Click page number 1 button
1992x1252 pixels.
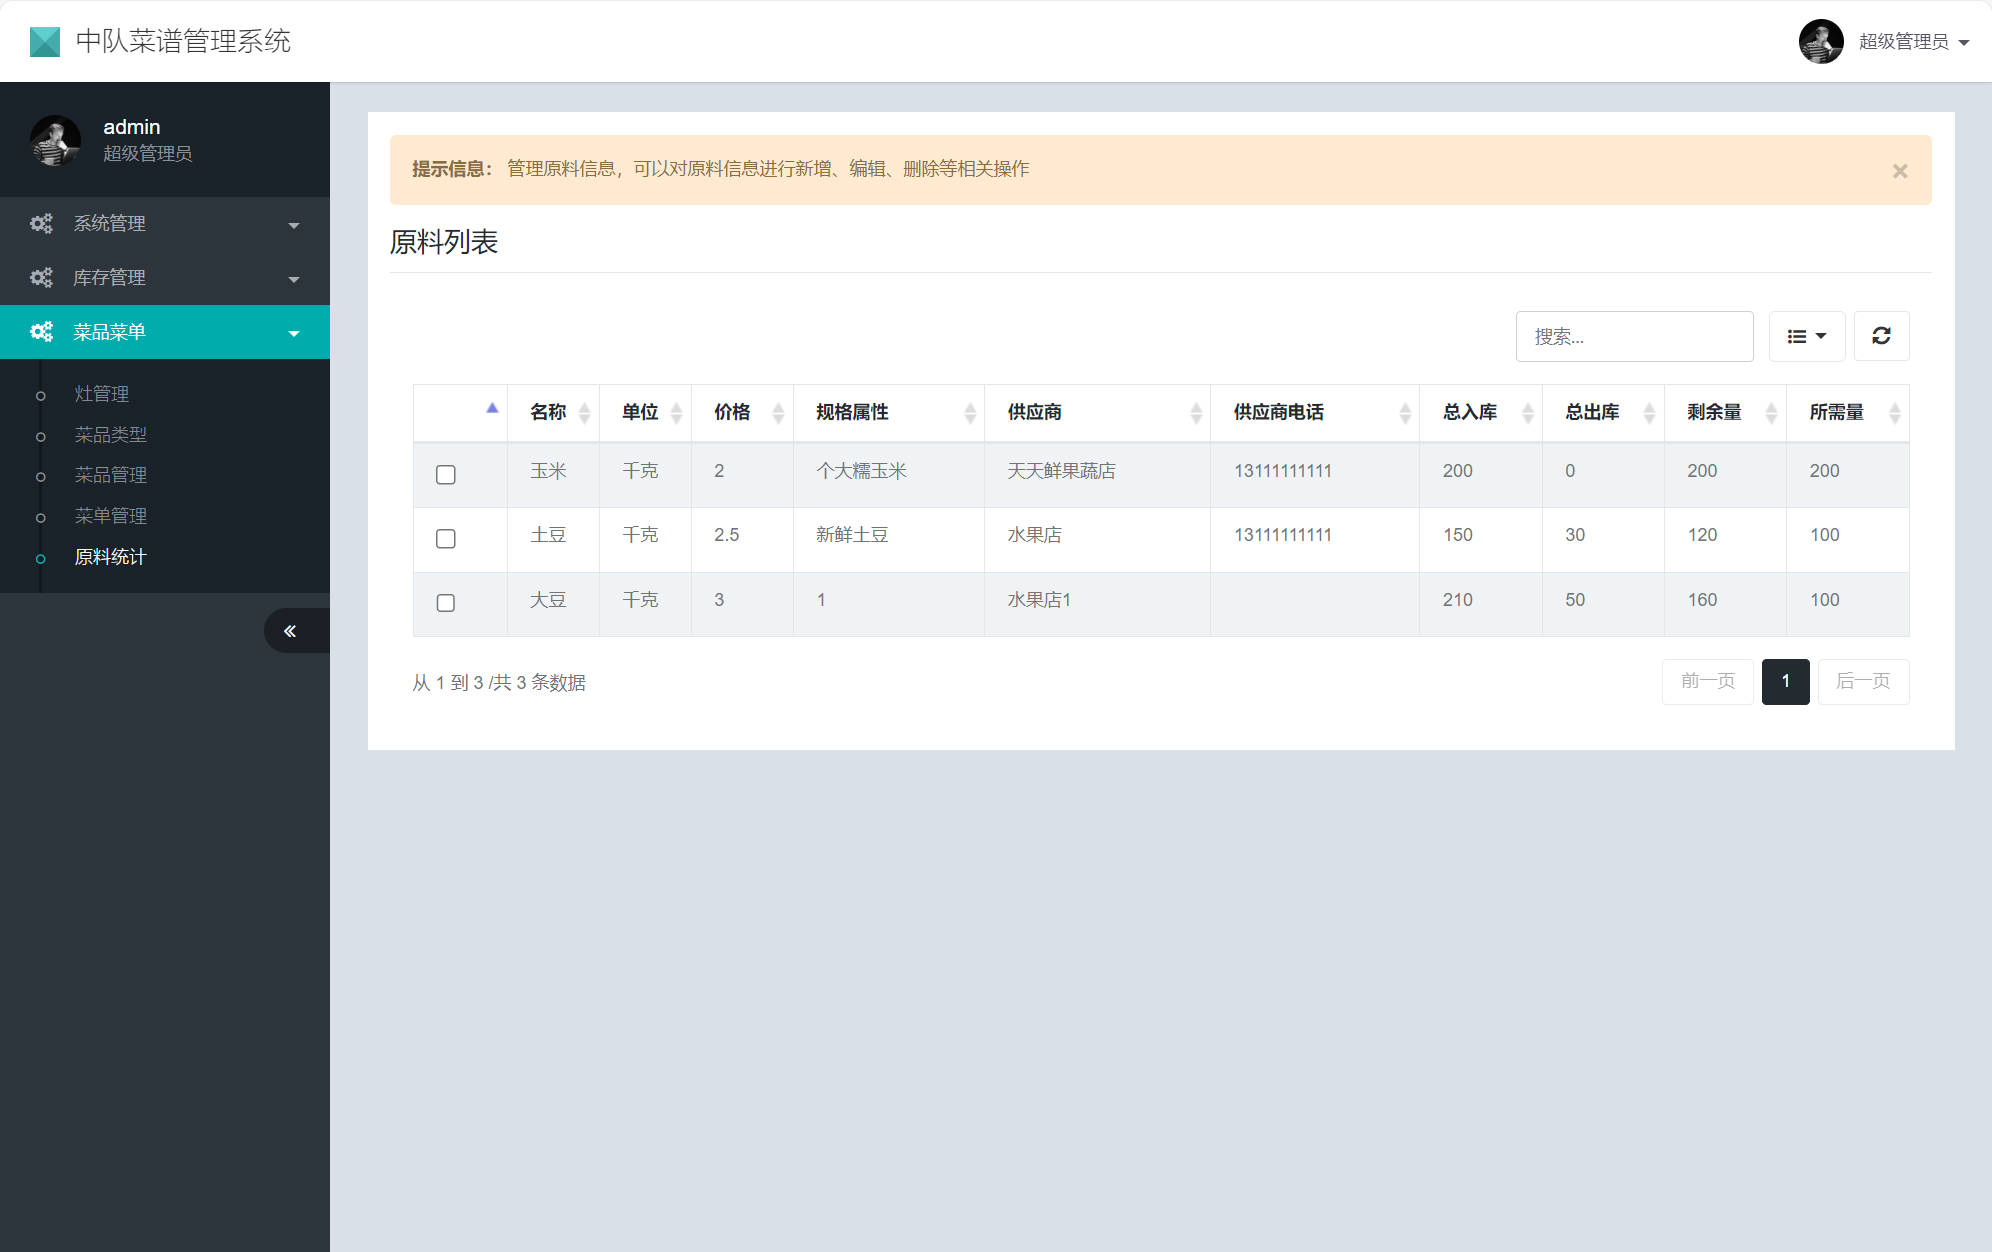(1786, 681)
